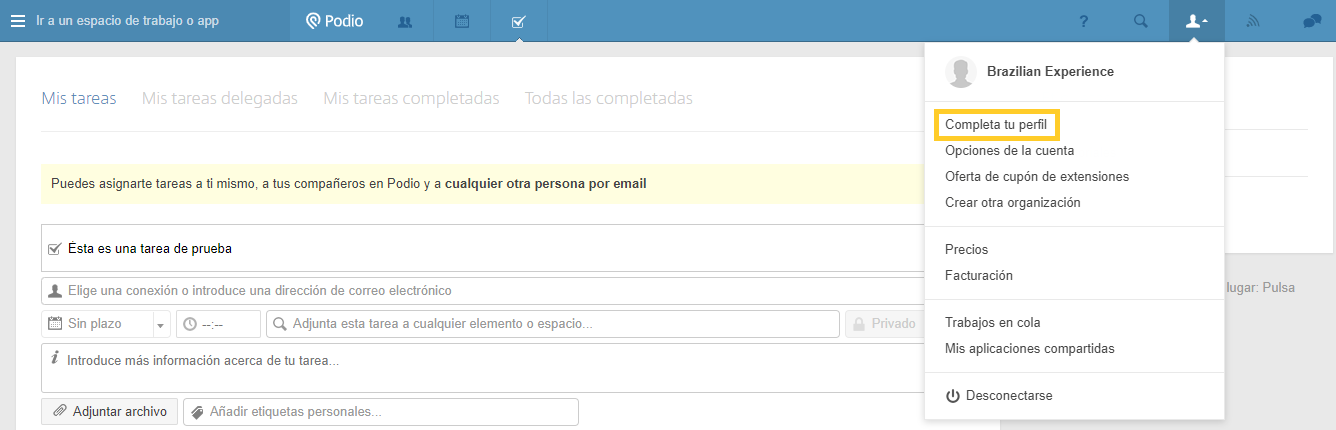This screenshot has width=1336, height=430.
Task: Open the contacts people icon in navbar
Action: pos(405,21)
